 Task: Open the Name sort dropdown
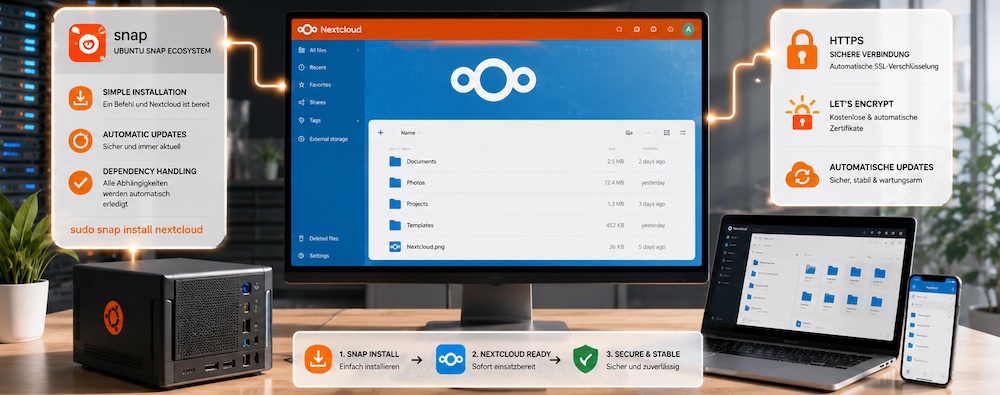(x=410, y=133)
